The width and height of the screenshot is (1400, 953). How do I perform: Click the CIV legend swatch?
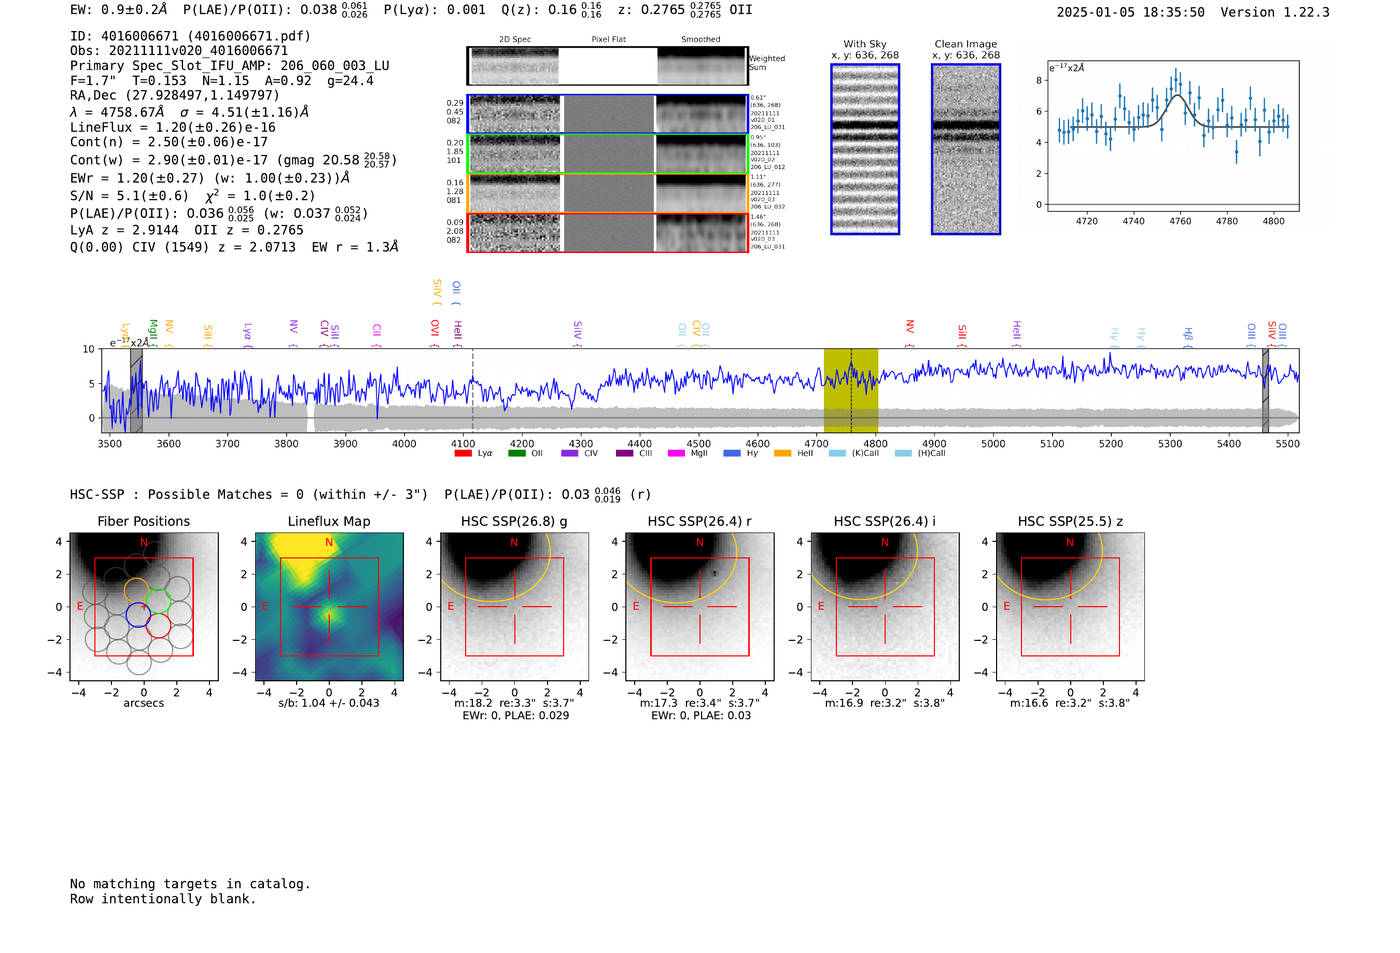pos(570,454)
